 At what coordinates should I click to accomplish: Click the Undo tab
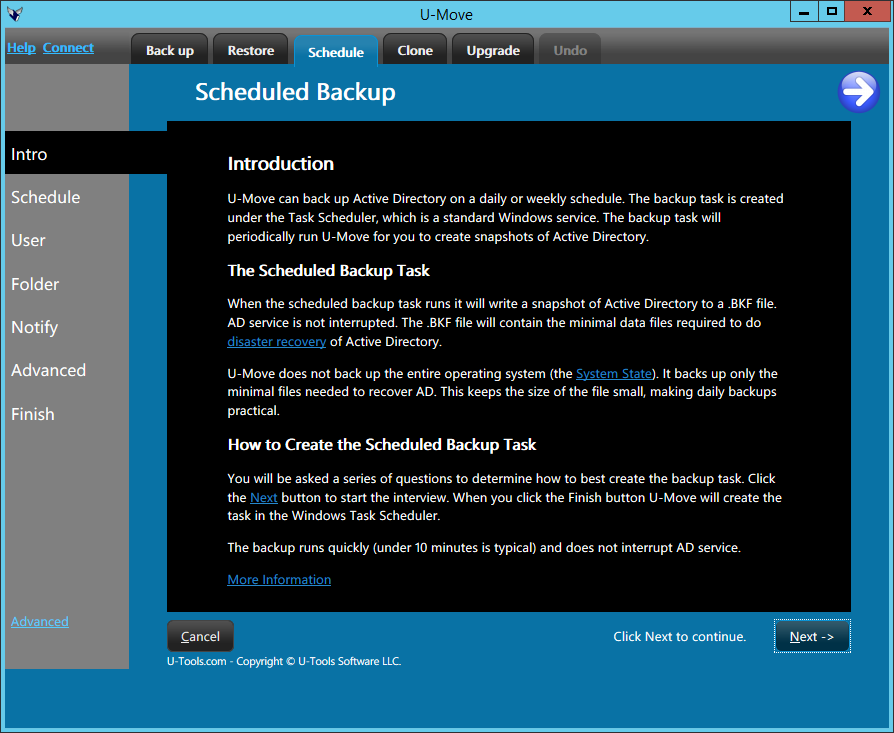point(570,50)
